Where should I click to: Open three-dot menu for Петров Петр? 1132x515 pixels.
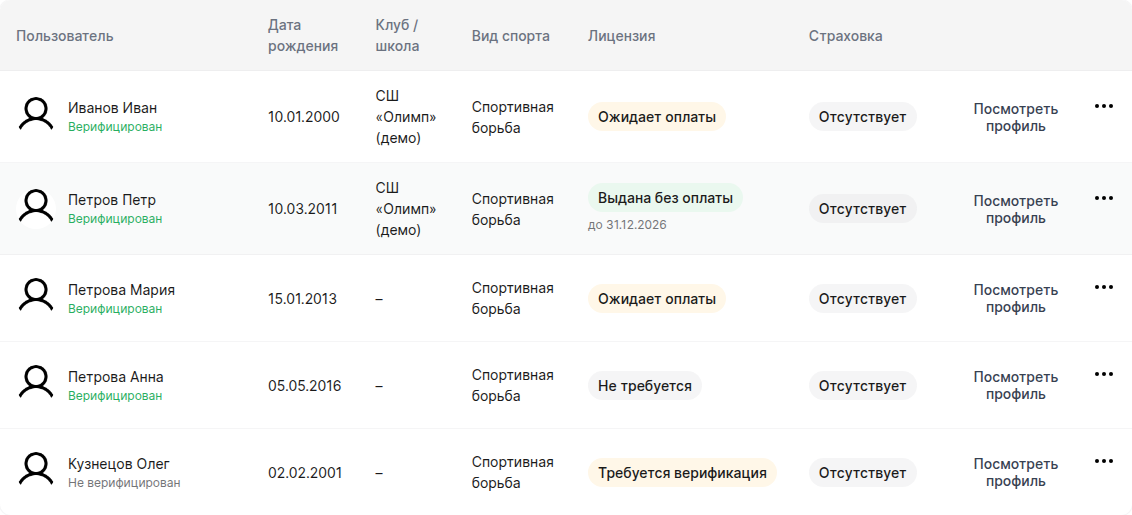(x=1103, y=198)
